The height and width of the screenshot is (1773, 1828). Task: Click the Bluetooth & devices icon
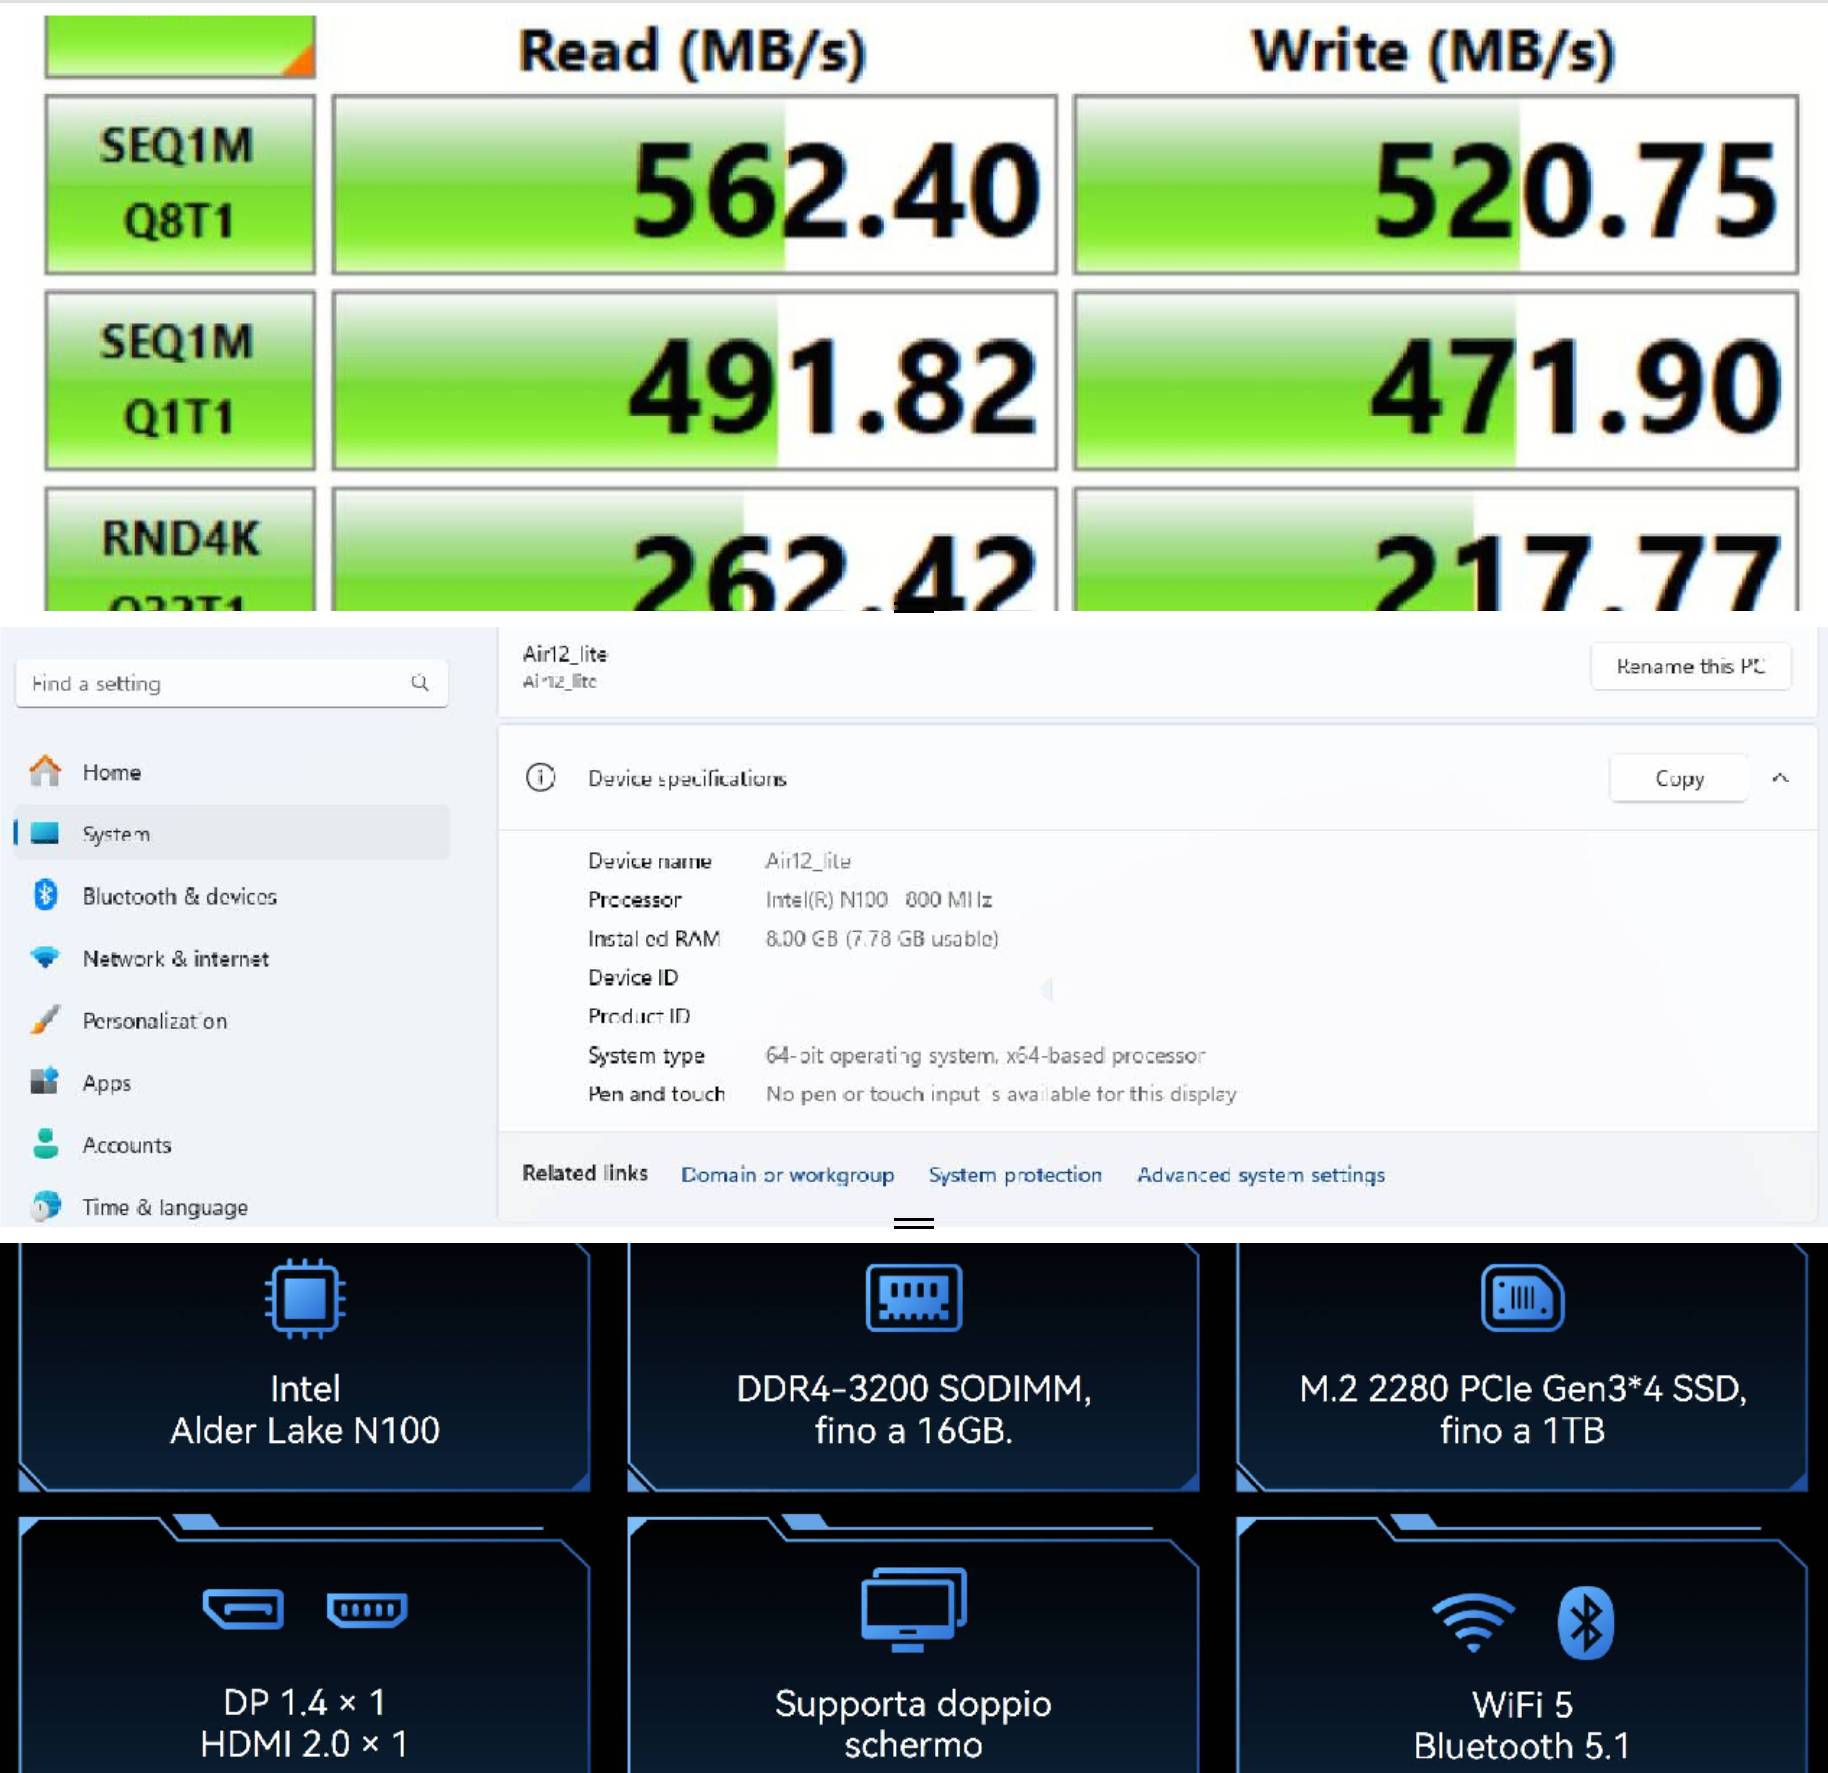(x=45, y=895)
